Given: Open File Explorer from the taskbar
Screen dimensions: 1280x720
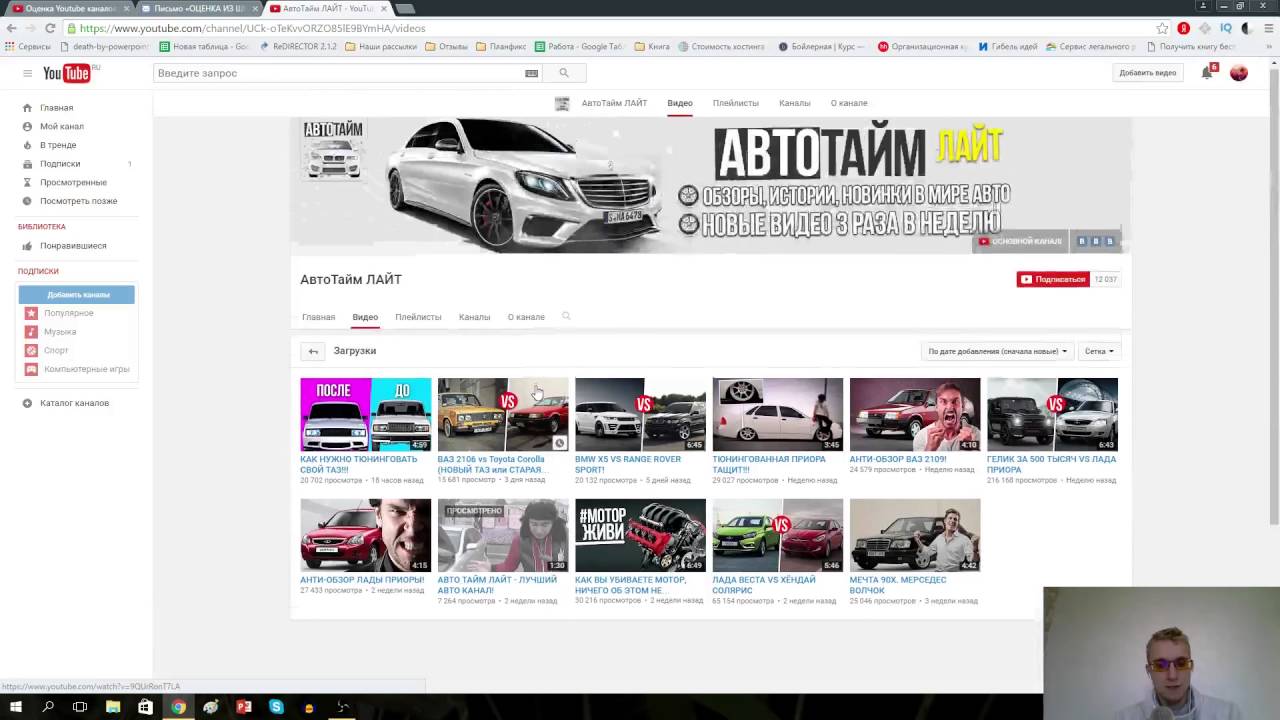Looking at the screenshot, I should click(113, 707).
